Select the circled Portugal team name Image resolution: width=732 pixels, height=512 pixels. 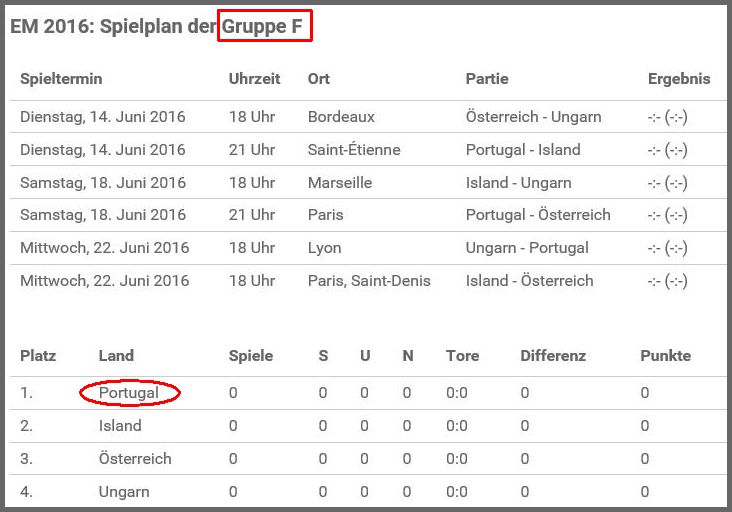pyautogui.click(x=129, y=393)
